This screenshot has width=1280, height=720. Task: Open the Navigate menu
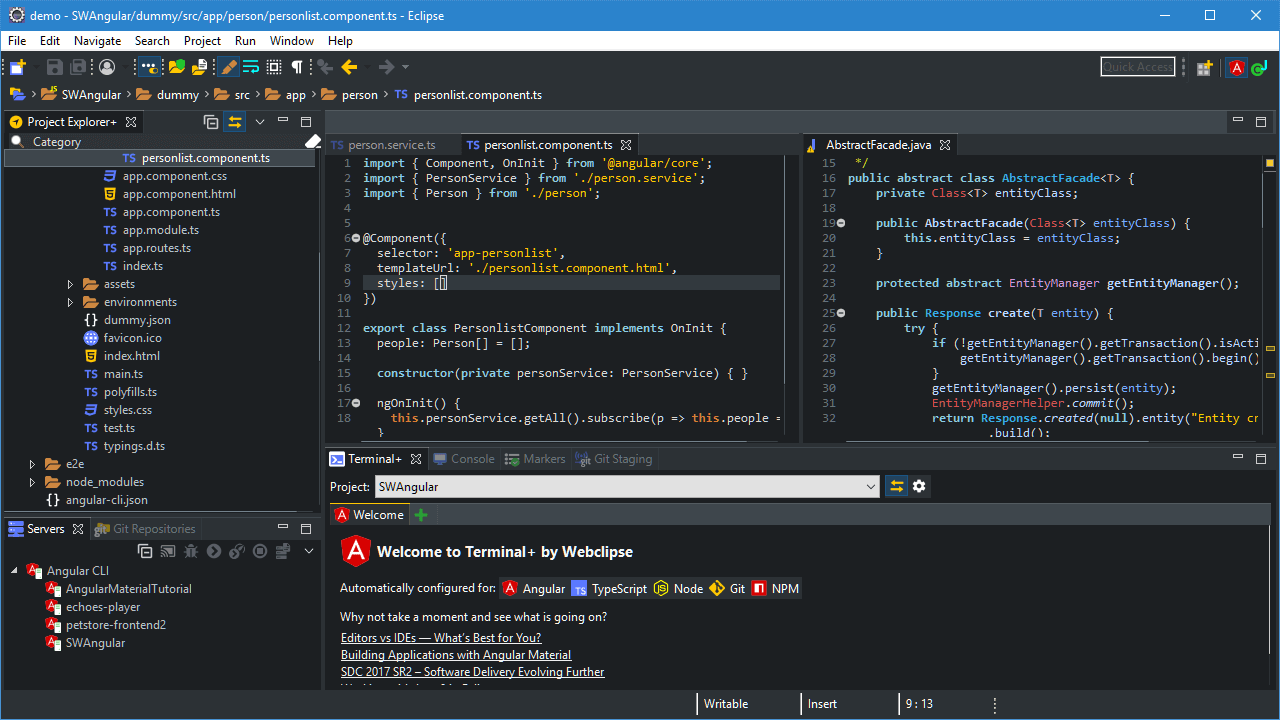[x=97, y=41]
